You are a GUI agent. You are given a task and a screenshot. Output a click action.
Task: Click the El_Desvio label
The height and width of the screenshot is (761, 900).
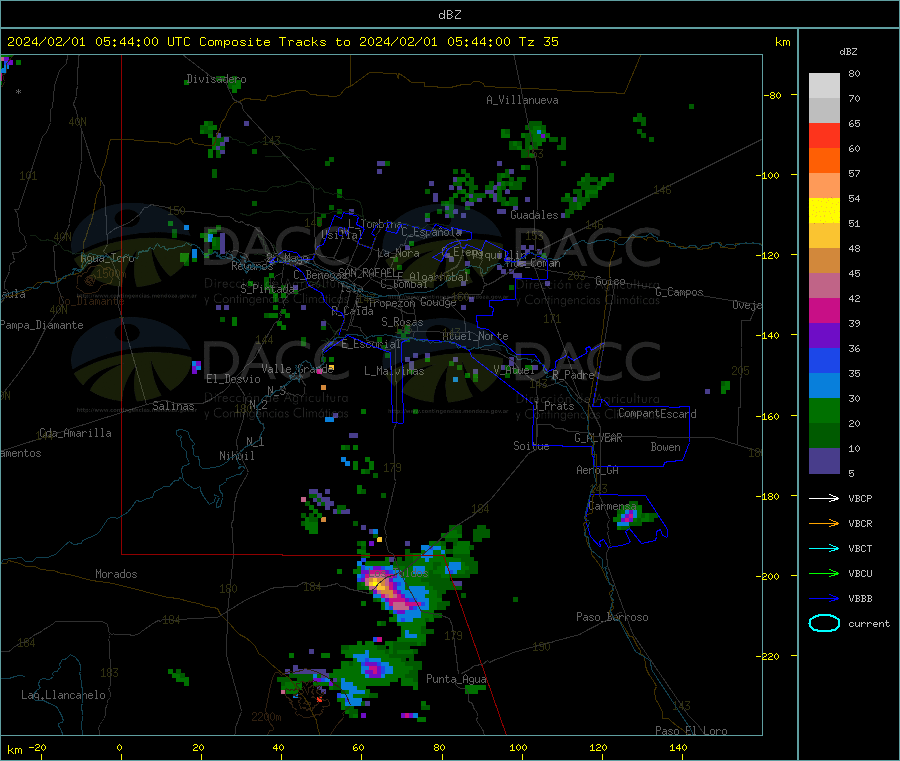coord(233,379)
